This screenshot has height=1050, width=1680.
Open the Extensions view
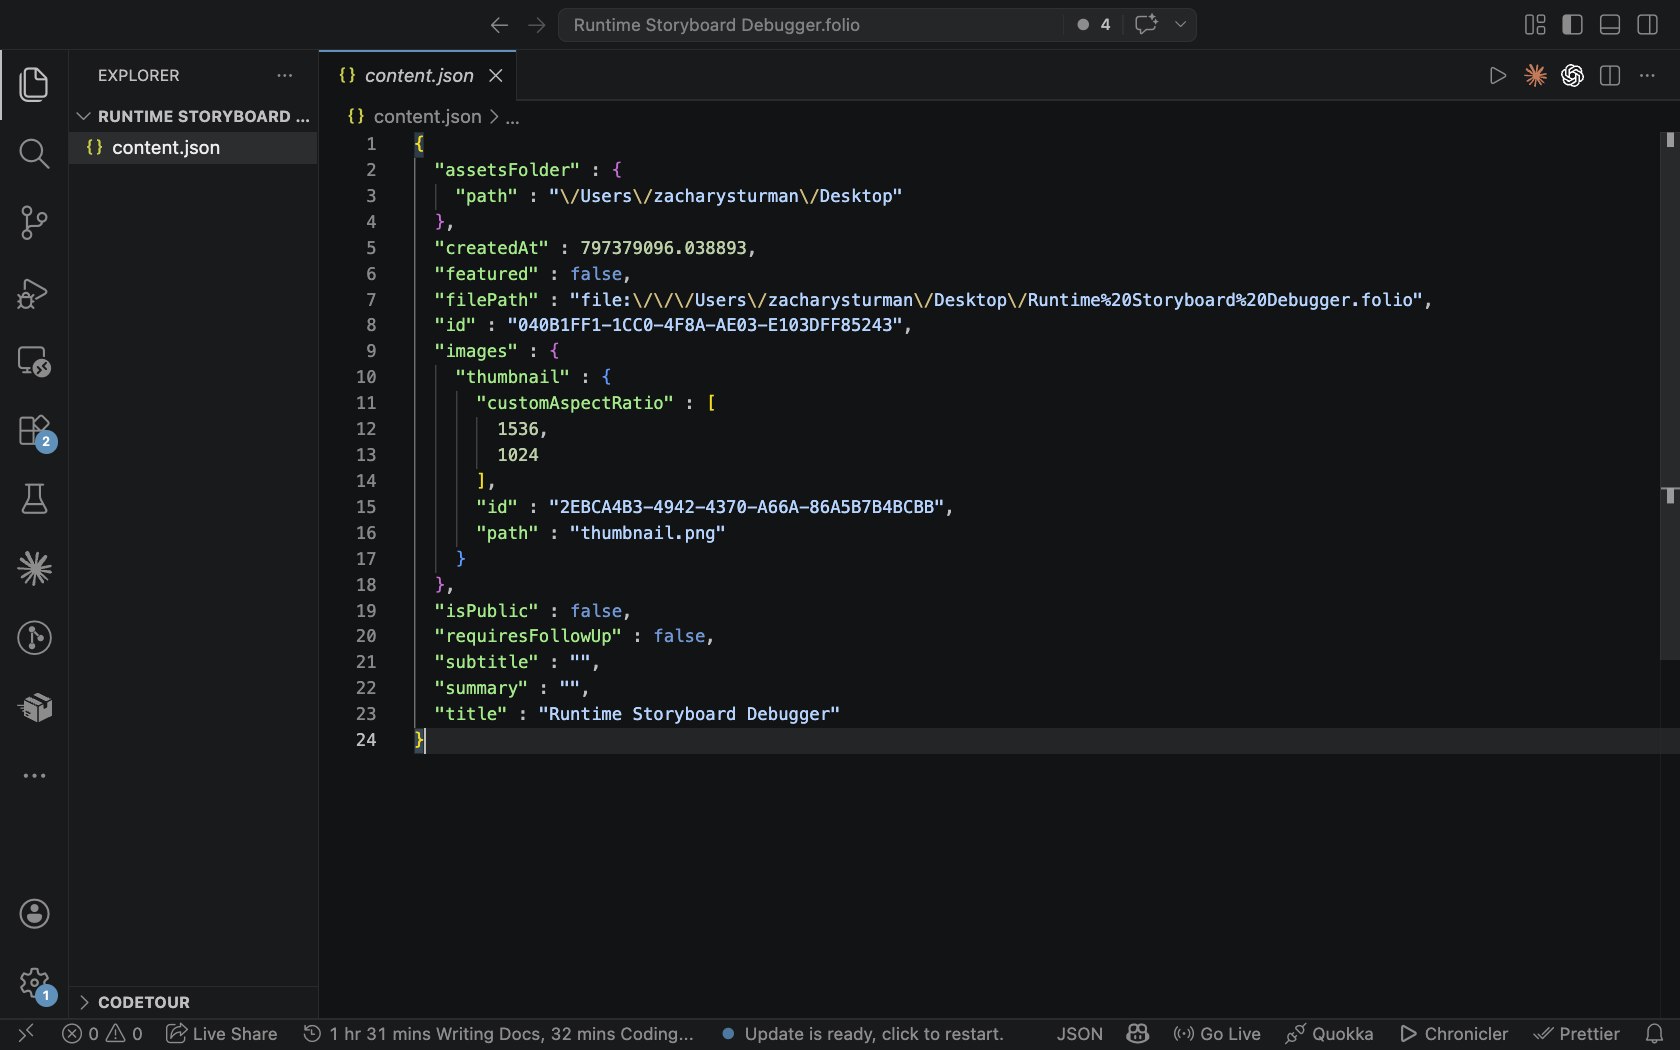34,431
